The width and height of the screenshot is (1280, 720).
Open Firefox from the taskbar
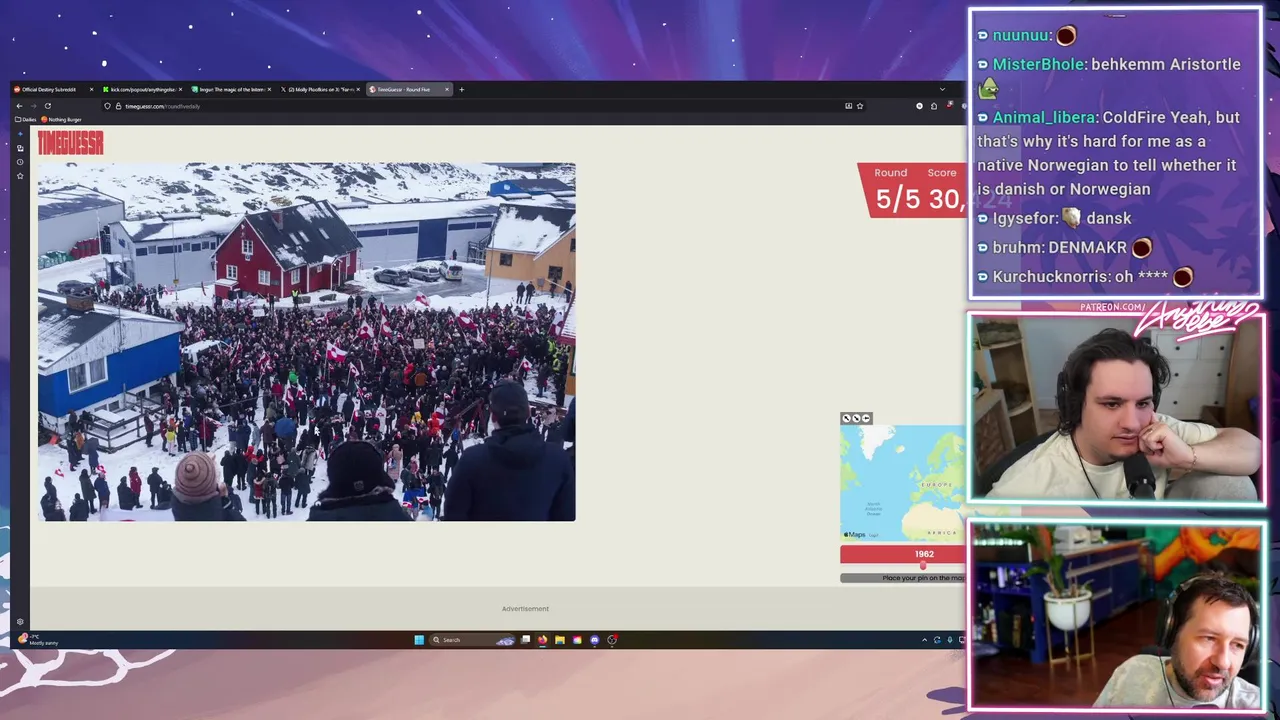(542, 640)
